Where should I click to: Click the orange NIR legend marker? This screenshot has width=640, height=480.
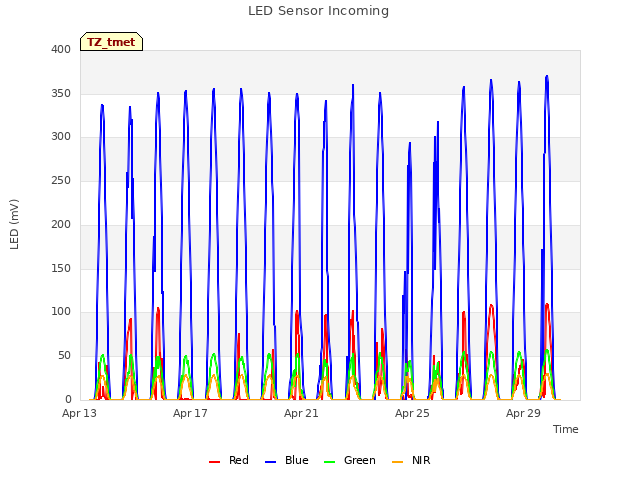[x=397, y=462]
